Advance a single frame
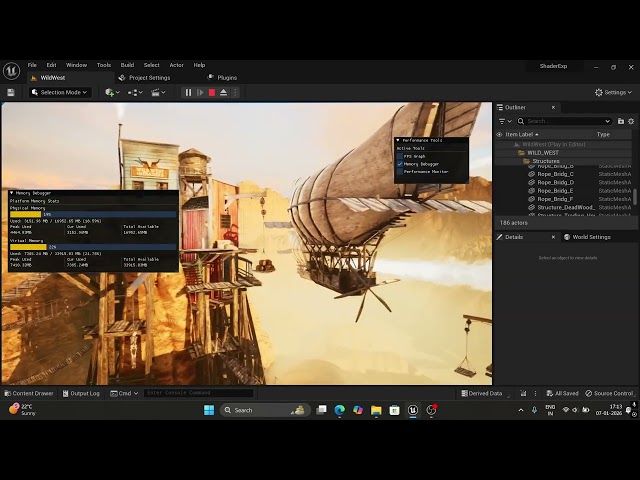This screenshot has height=480, width=640. [200, 93]
